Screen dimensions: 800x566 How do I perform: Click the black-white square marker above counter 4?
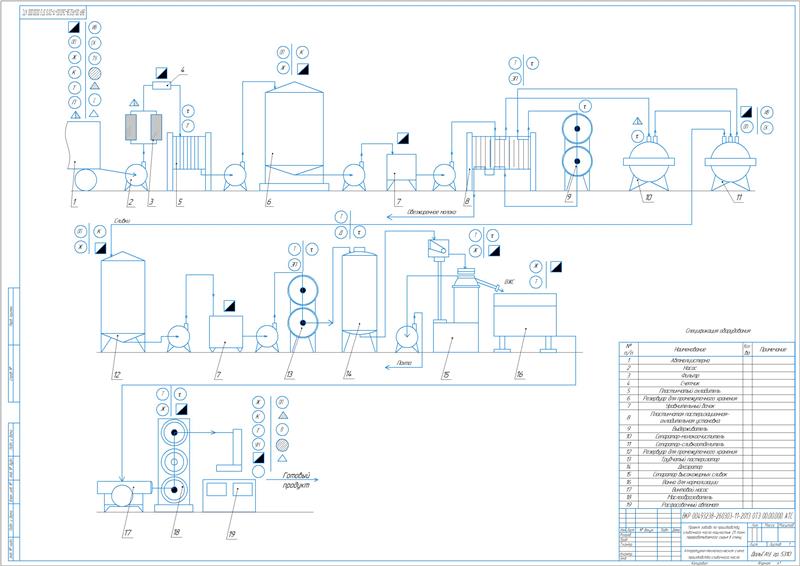coord(162,72)
